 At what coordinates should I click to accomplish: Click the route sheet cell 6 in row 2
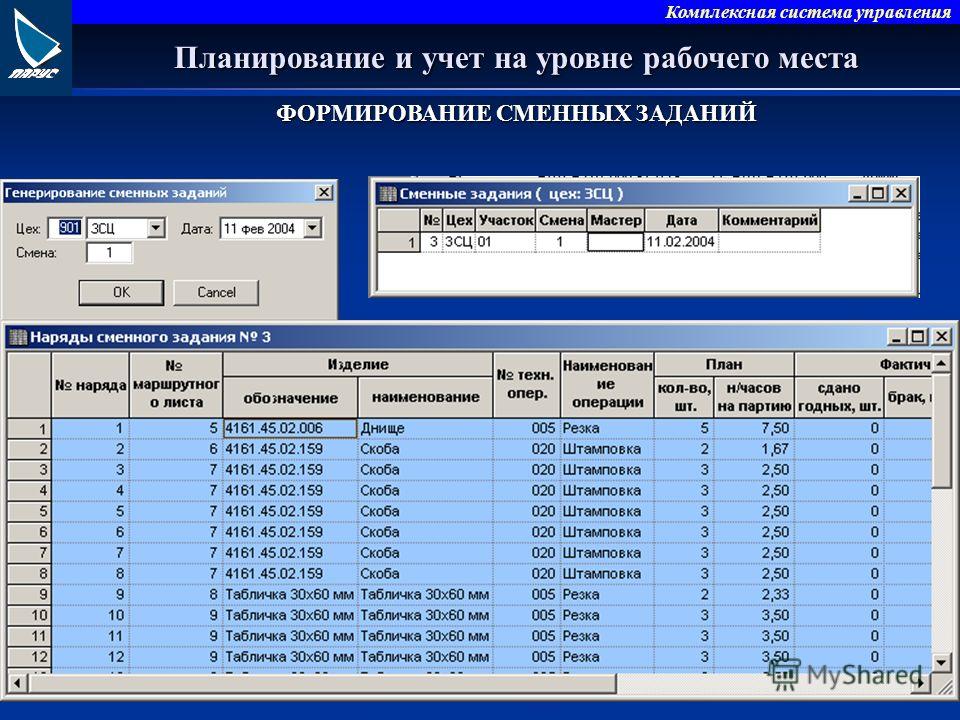pyautogui.click(x=176, y=449)
